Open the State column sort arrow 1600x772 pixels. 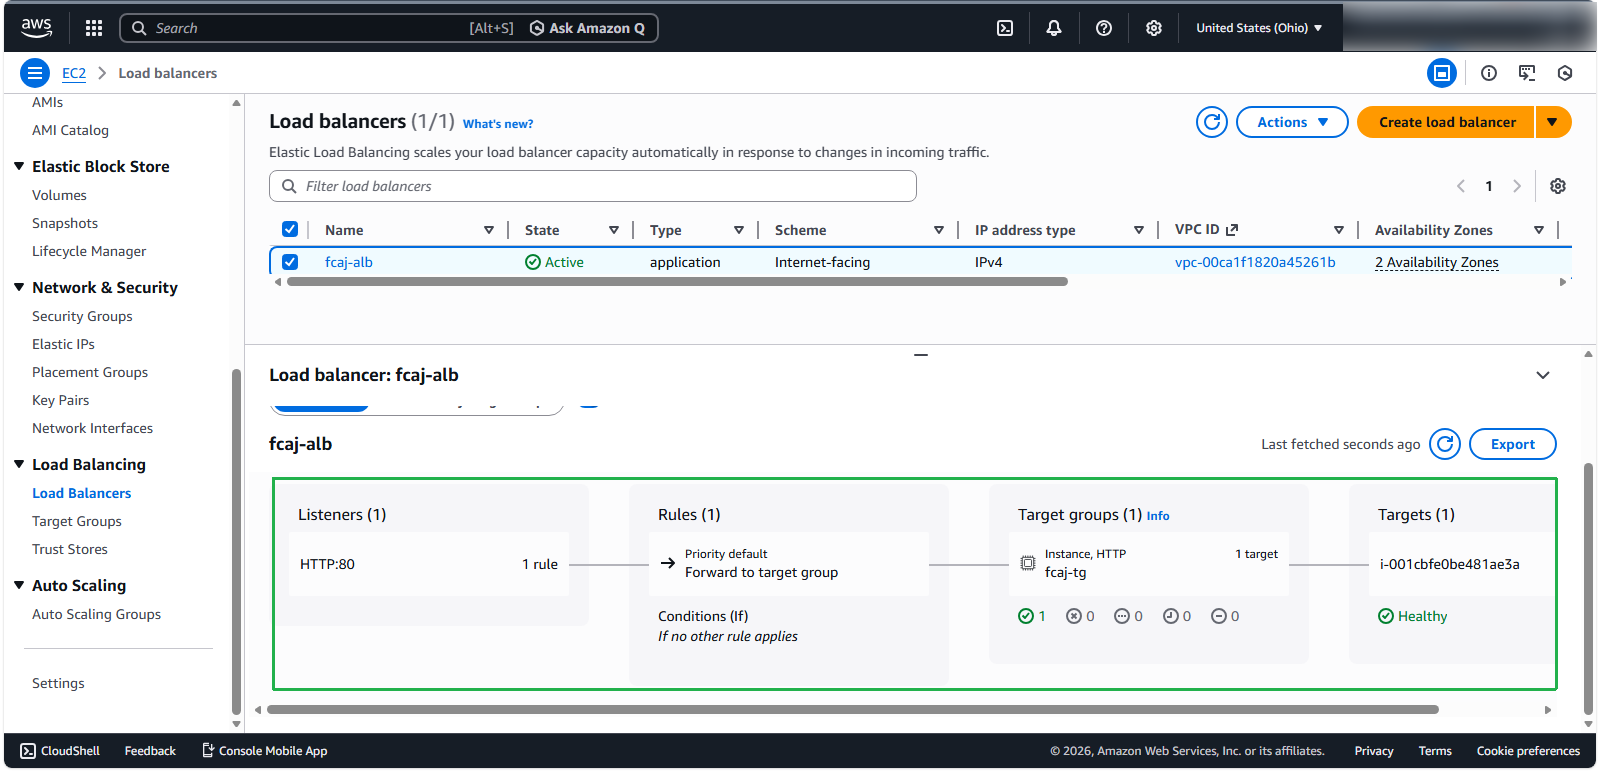coord(614,230)
